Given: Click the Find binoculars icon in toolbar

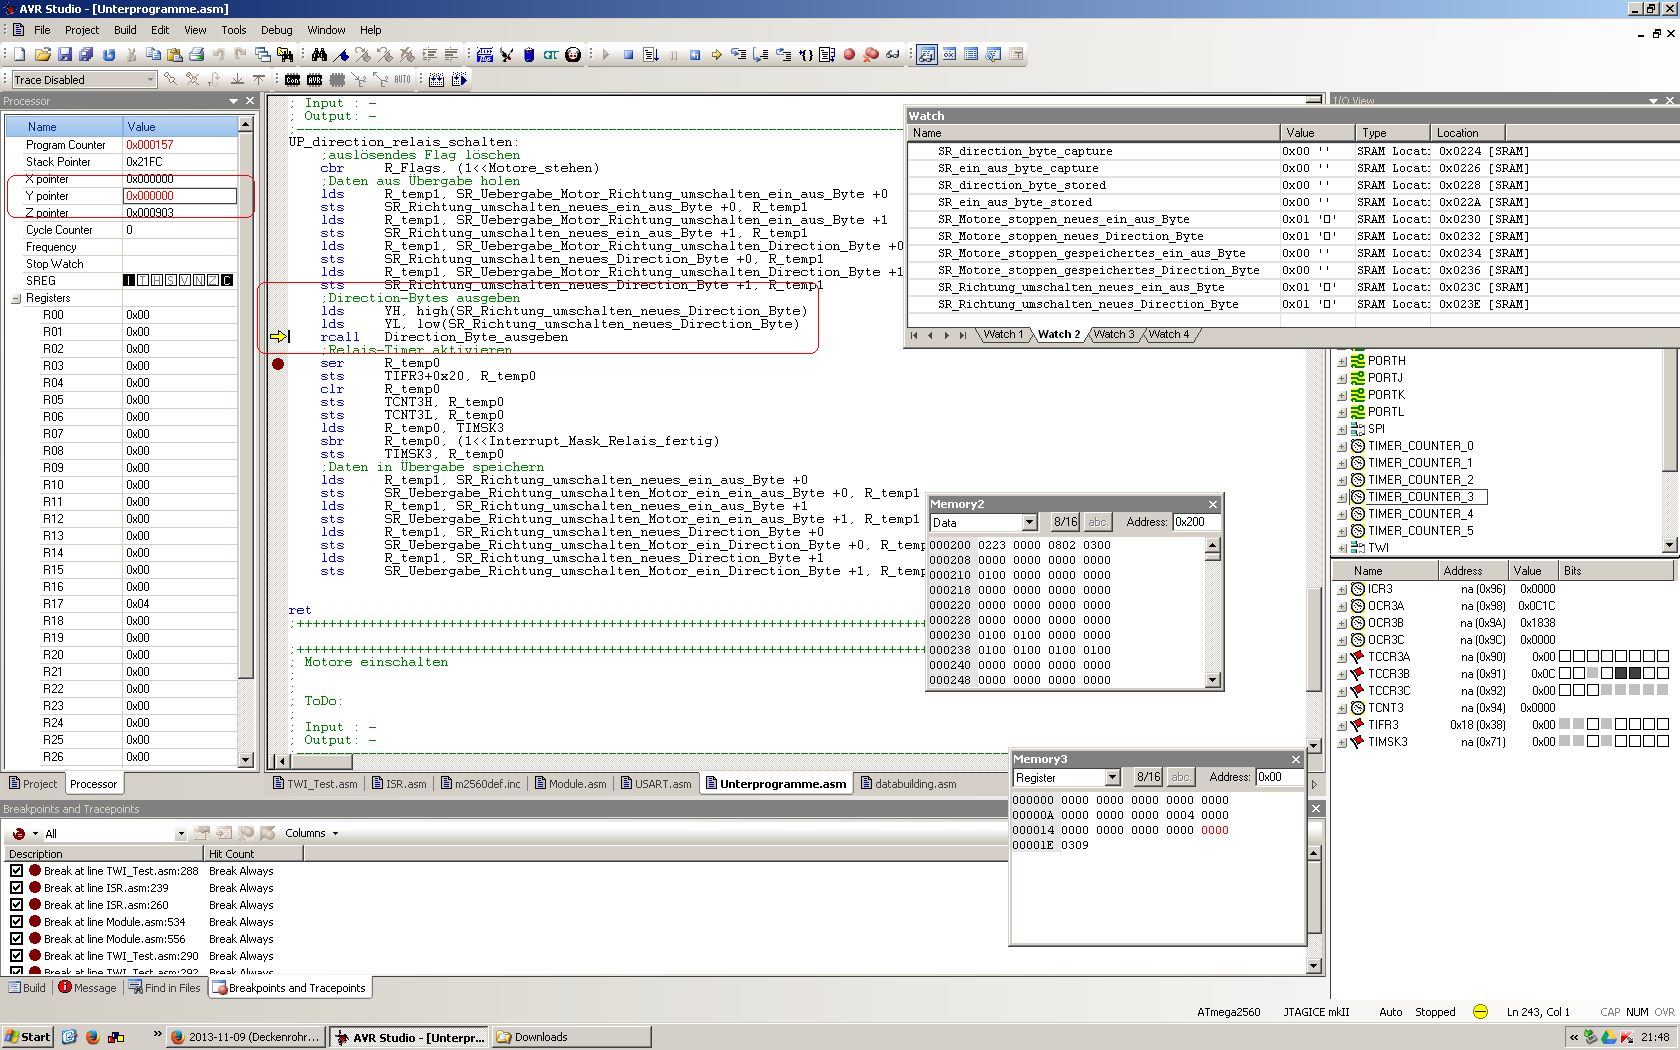Looking at the screenshot, I should (319, 55).
